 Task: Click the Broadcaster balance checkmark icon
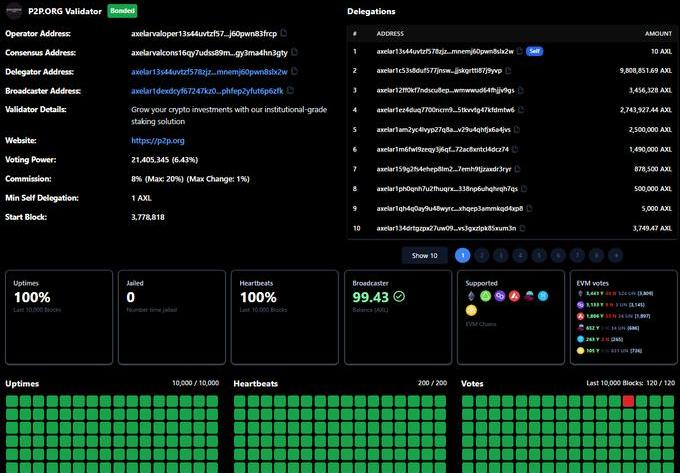[x=399, y=297]
